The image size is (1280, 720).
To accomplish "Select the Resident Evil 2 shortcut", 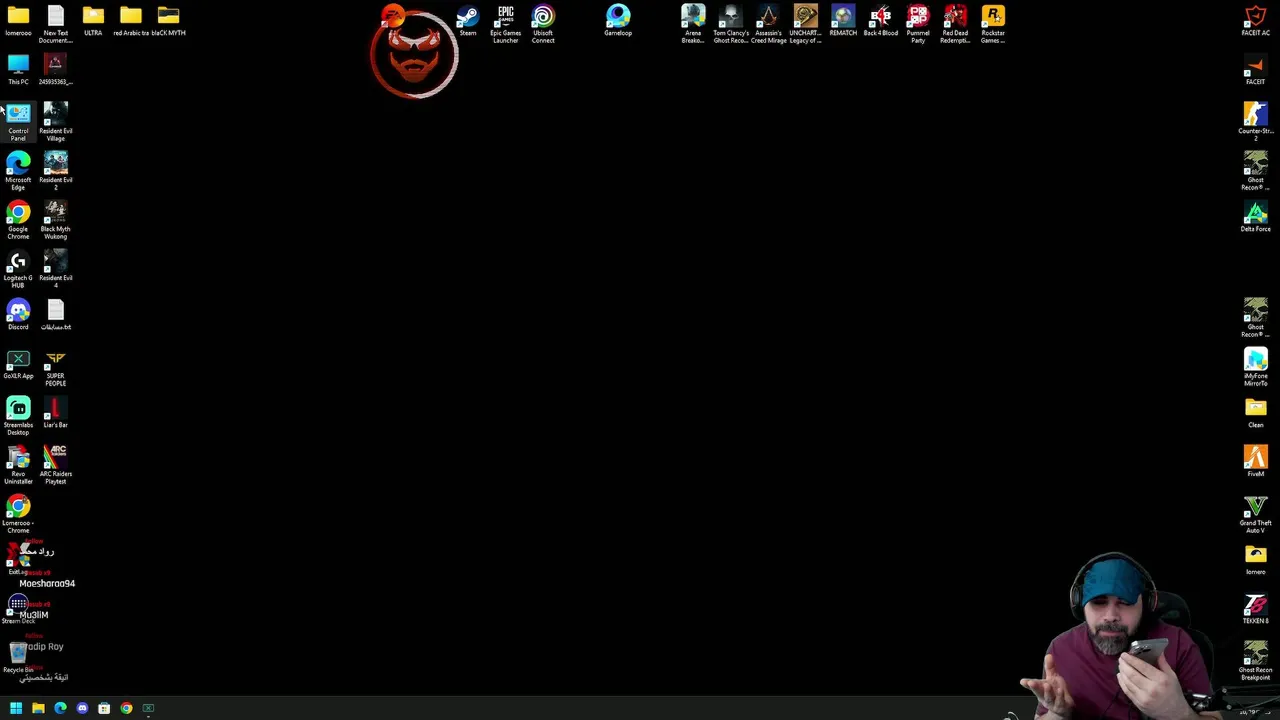I will click(x=56, y=171).
